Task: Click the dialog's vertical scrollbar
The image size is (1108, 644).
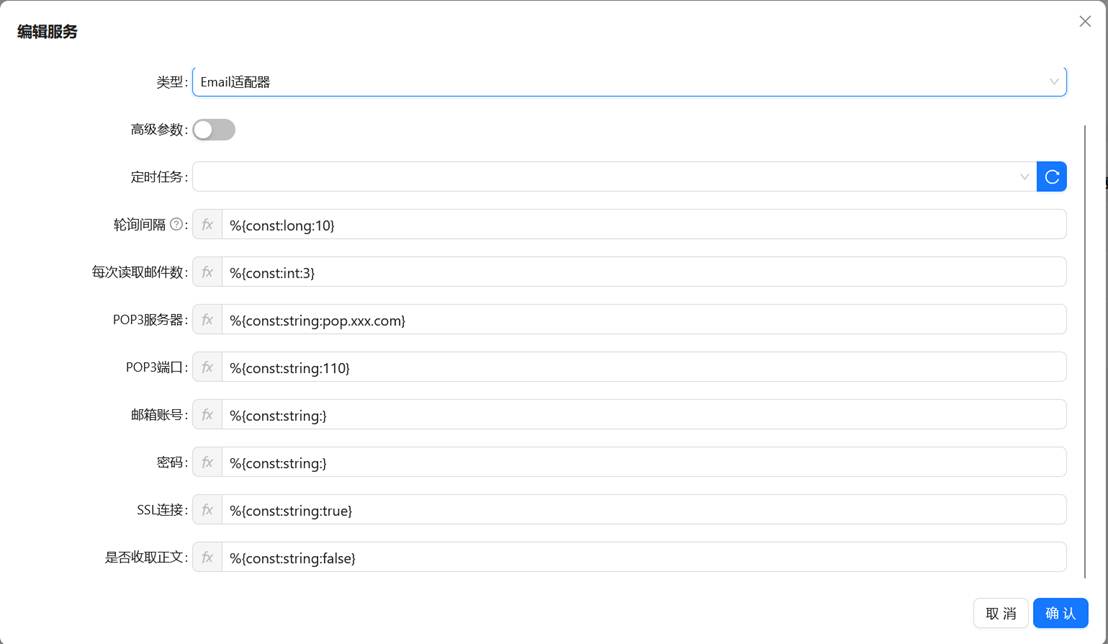Action: (x=1084, y=350)
